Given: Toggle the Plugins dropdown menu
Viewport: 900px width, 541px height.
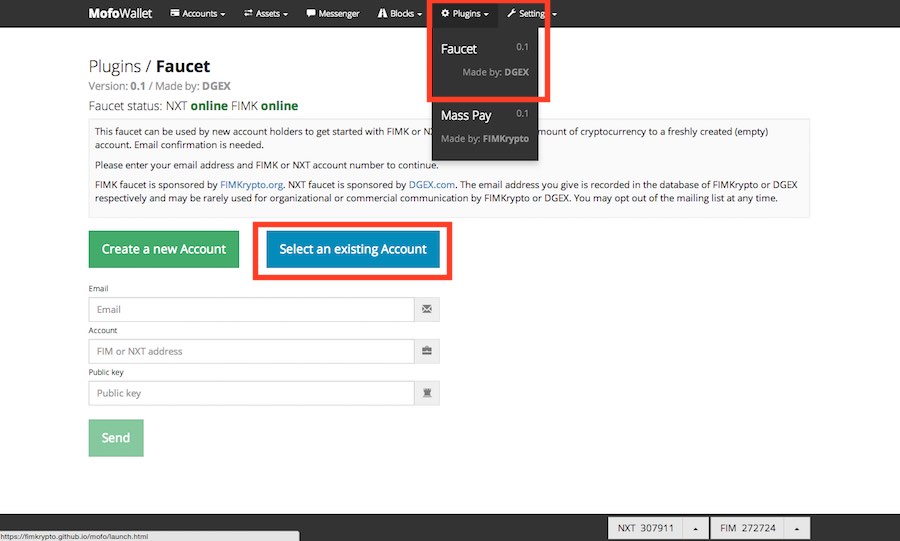Looking at the screenshot, I should (x=465, y=13).
